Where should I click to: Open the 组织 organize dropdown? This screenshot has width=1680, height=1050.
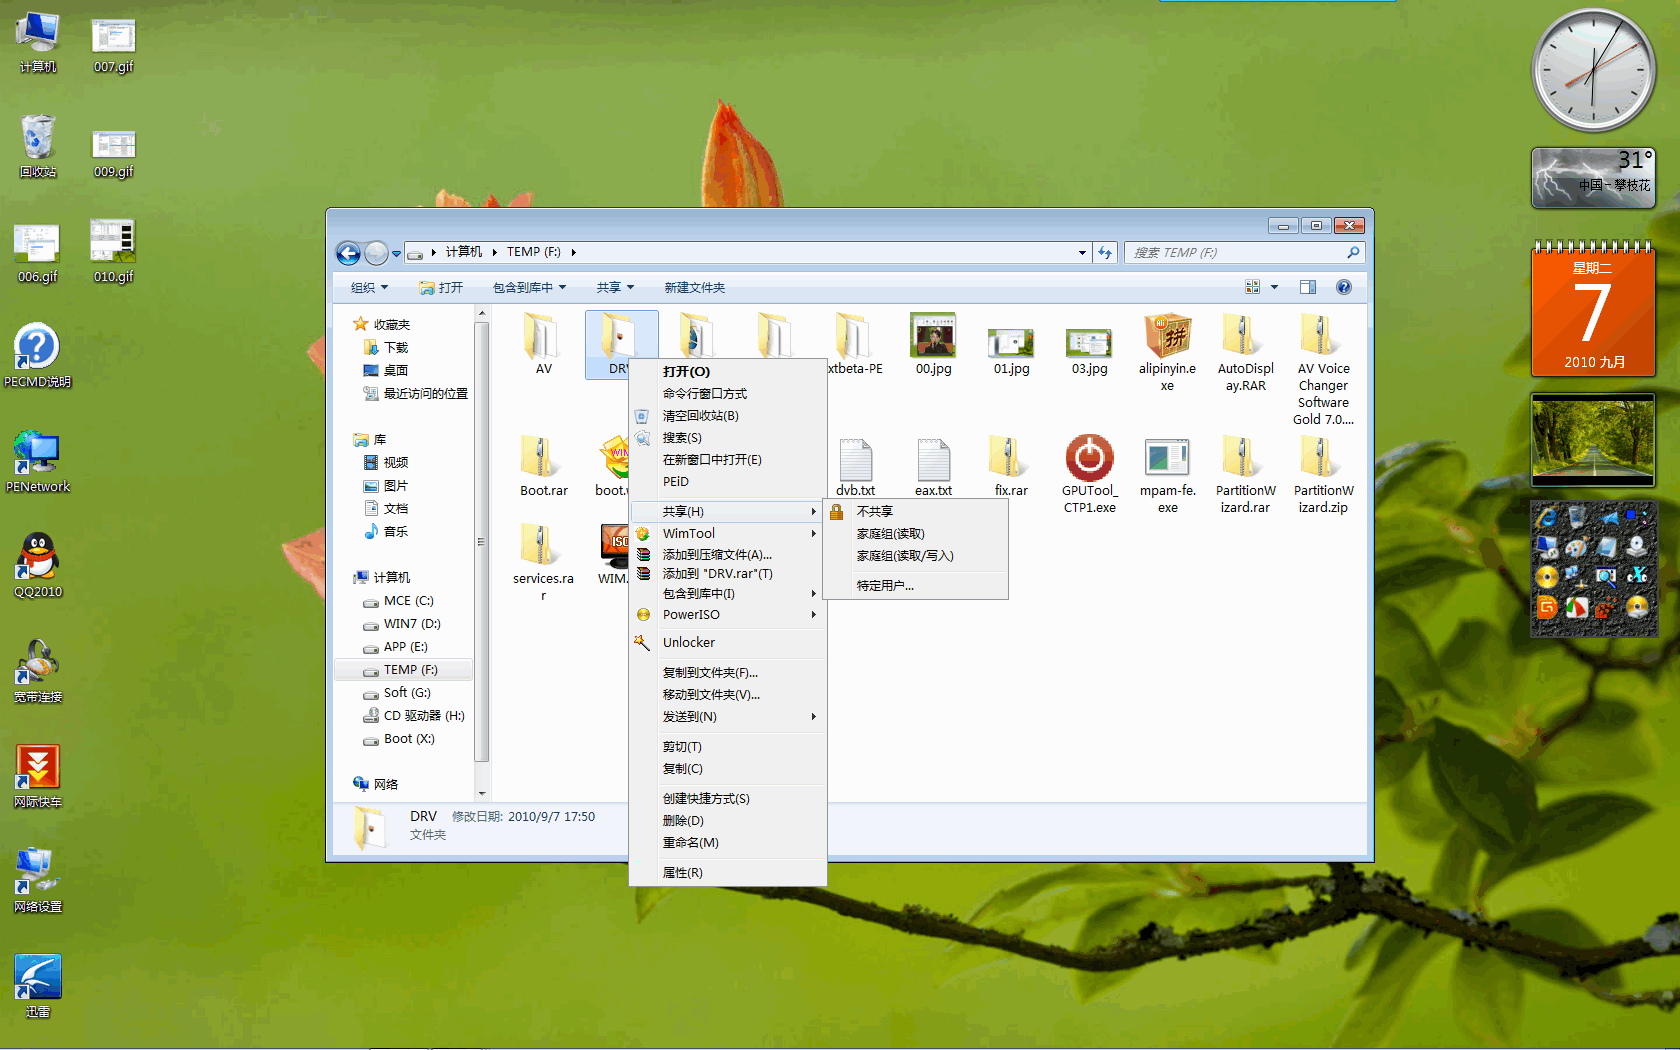point(369,287)
